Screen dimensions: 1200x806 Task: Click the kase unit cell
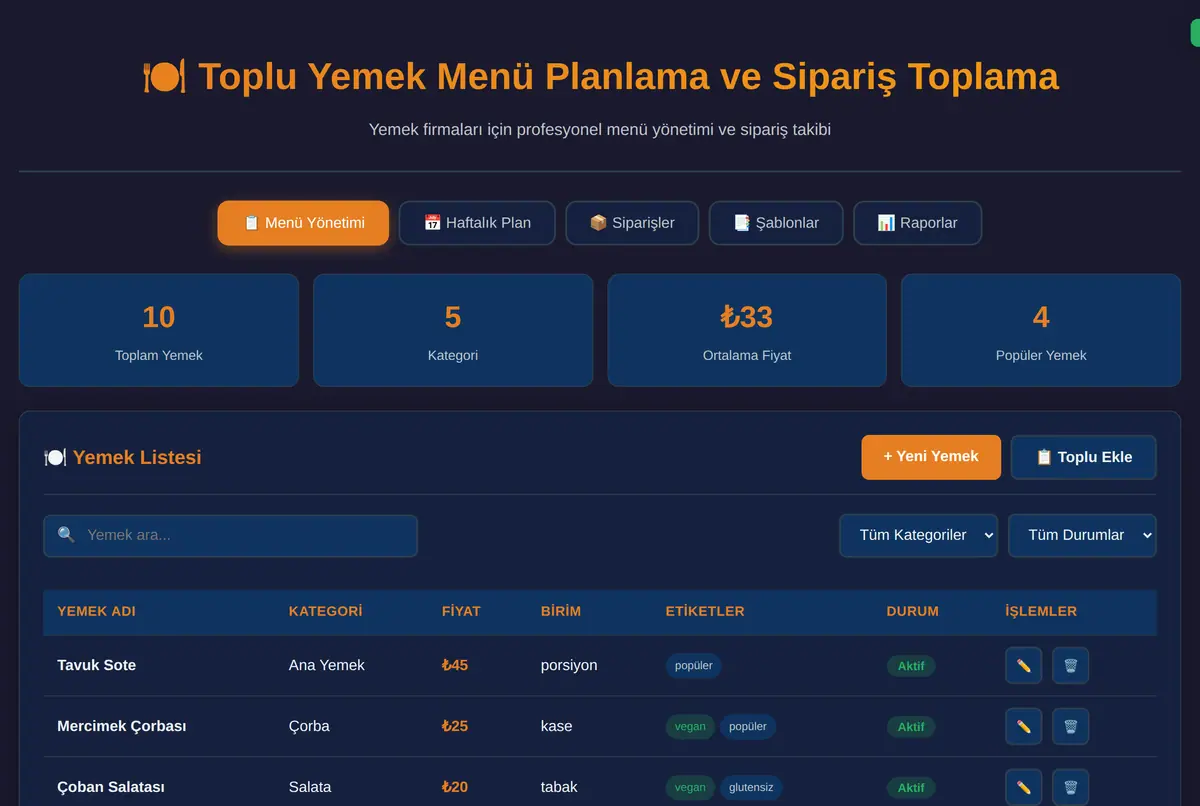tap(557, 727)
